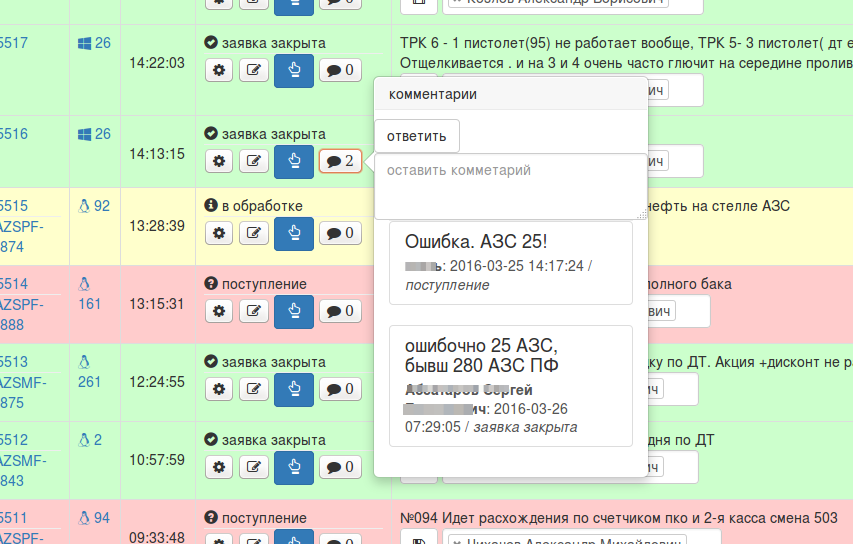Screen dimensions: 853x544
Task: Click the blue hand button in the 12:24:55 row
Action: click(x=294, y=387)
